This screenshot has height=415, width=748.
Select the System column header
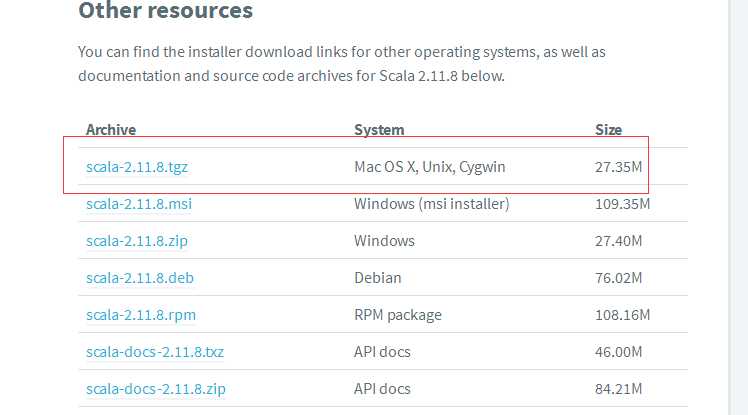pos(379,130)
